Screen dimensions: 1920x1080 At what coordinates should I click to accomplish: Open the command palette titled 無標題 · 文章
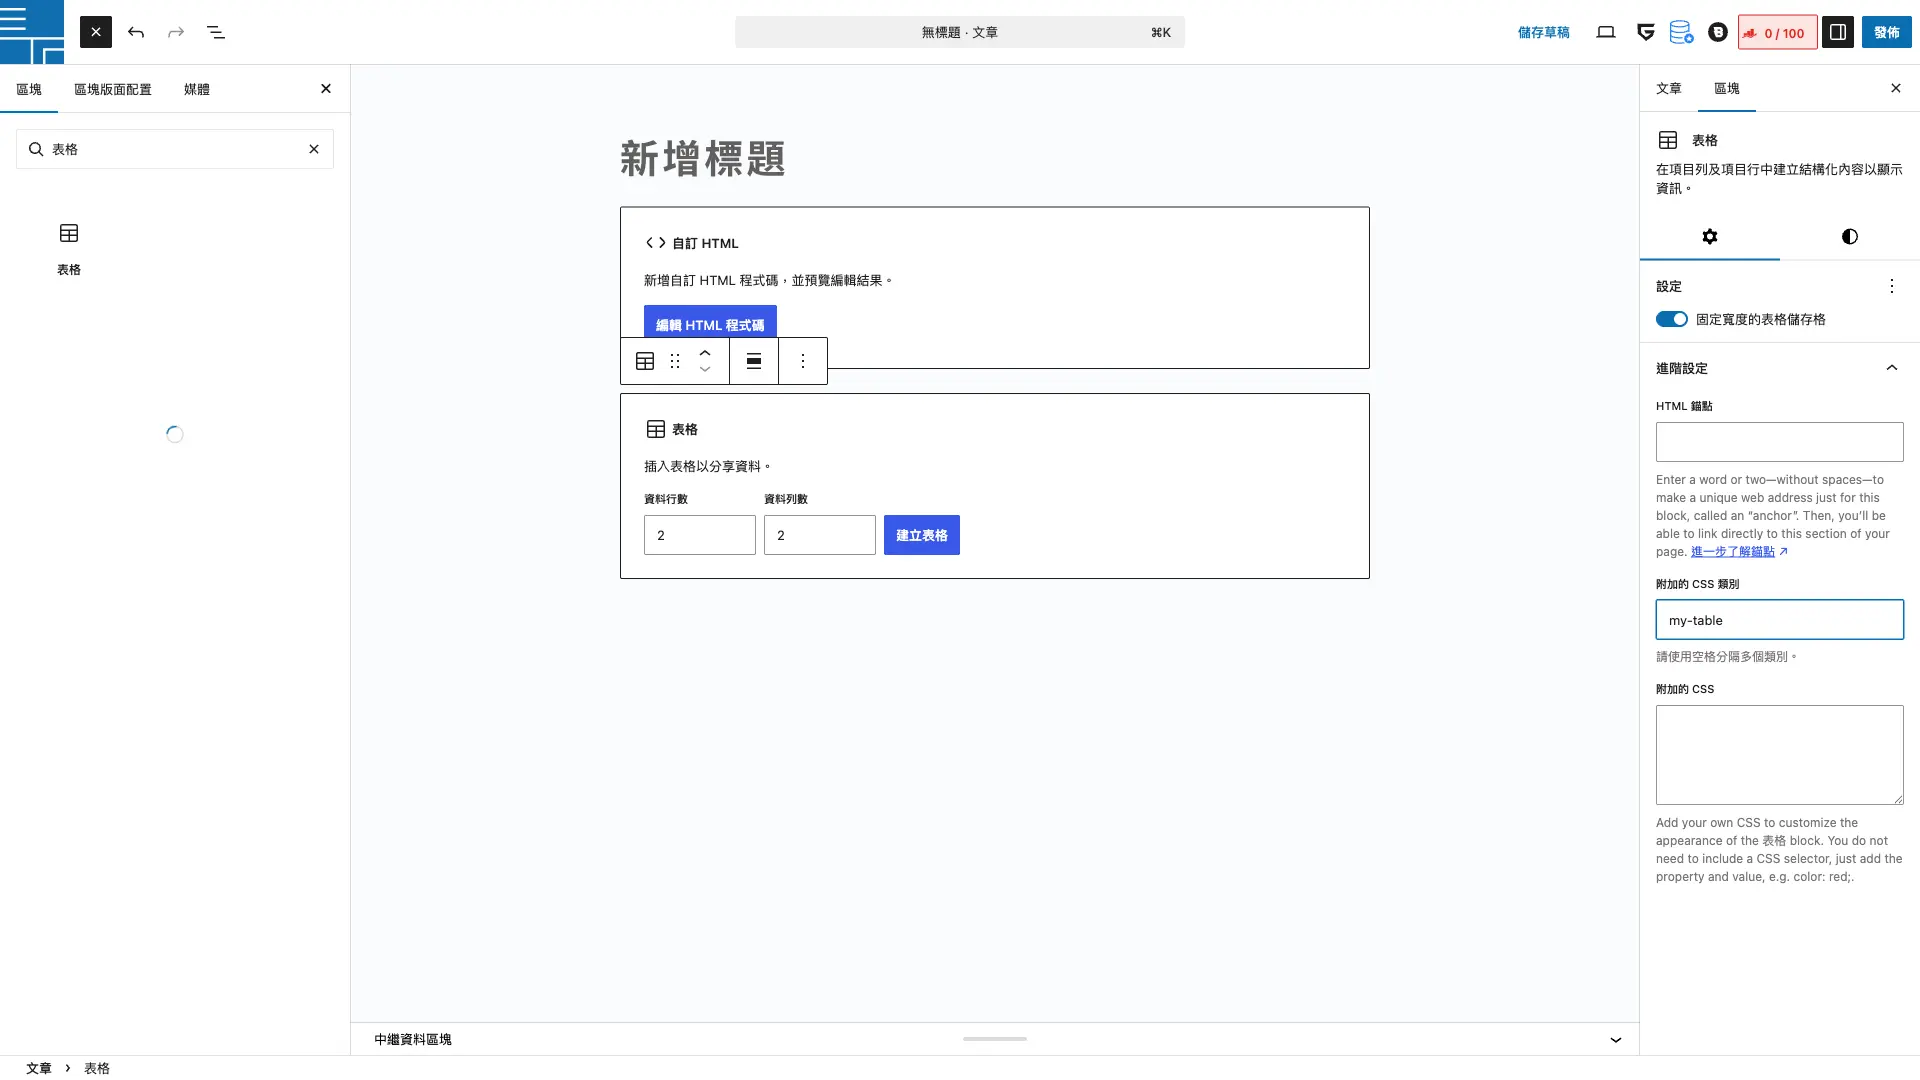pos(960,32)
